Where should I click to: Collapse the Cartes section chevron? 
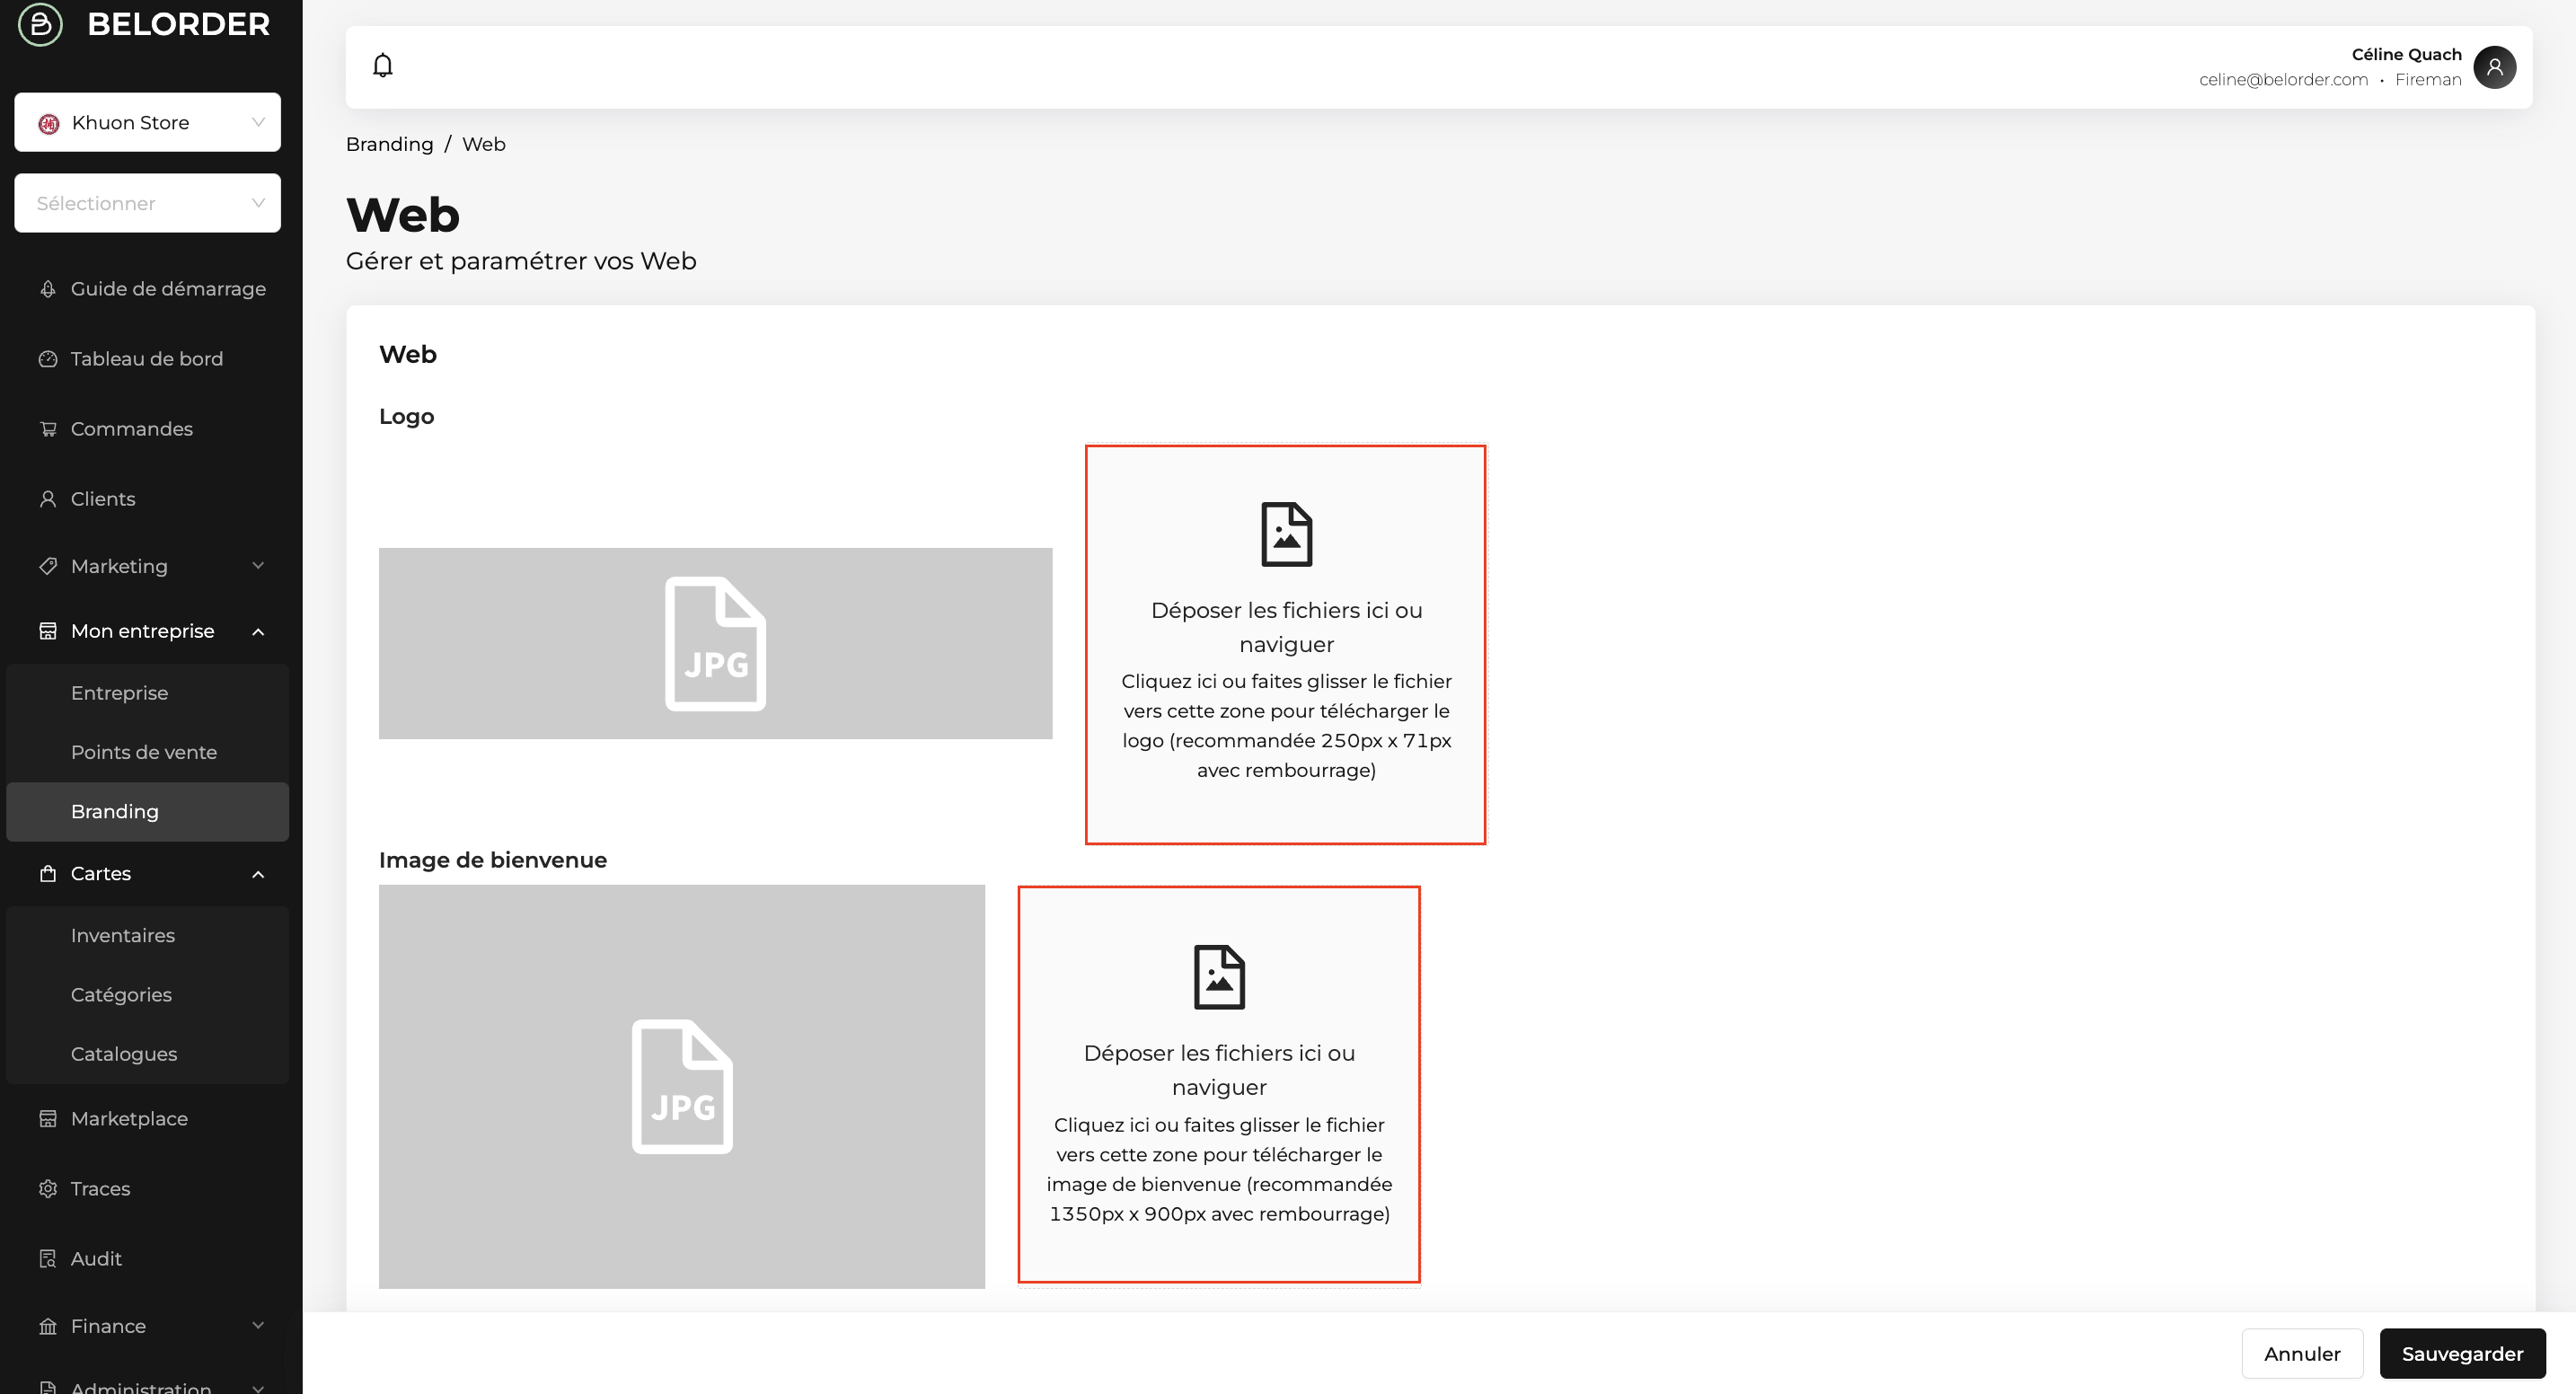point(258,874)
